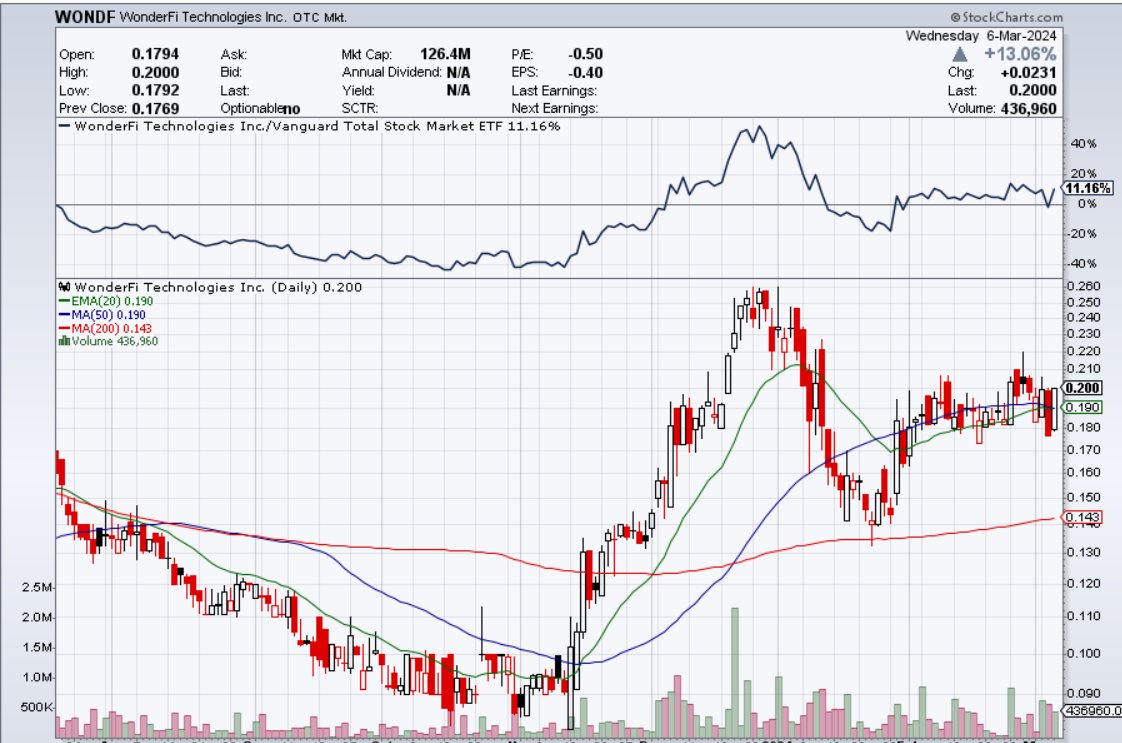This screenshot has height=743, width=1122.
Task: Click the 0.260 price axis label
Action: 1083,286
